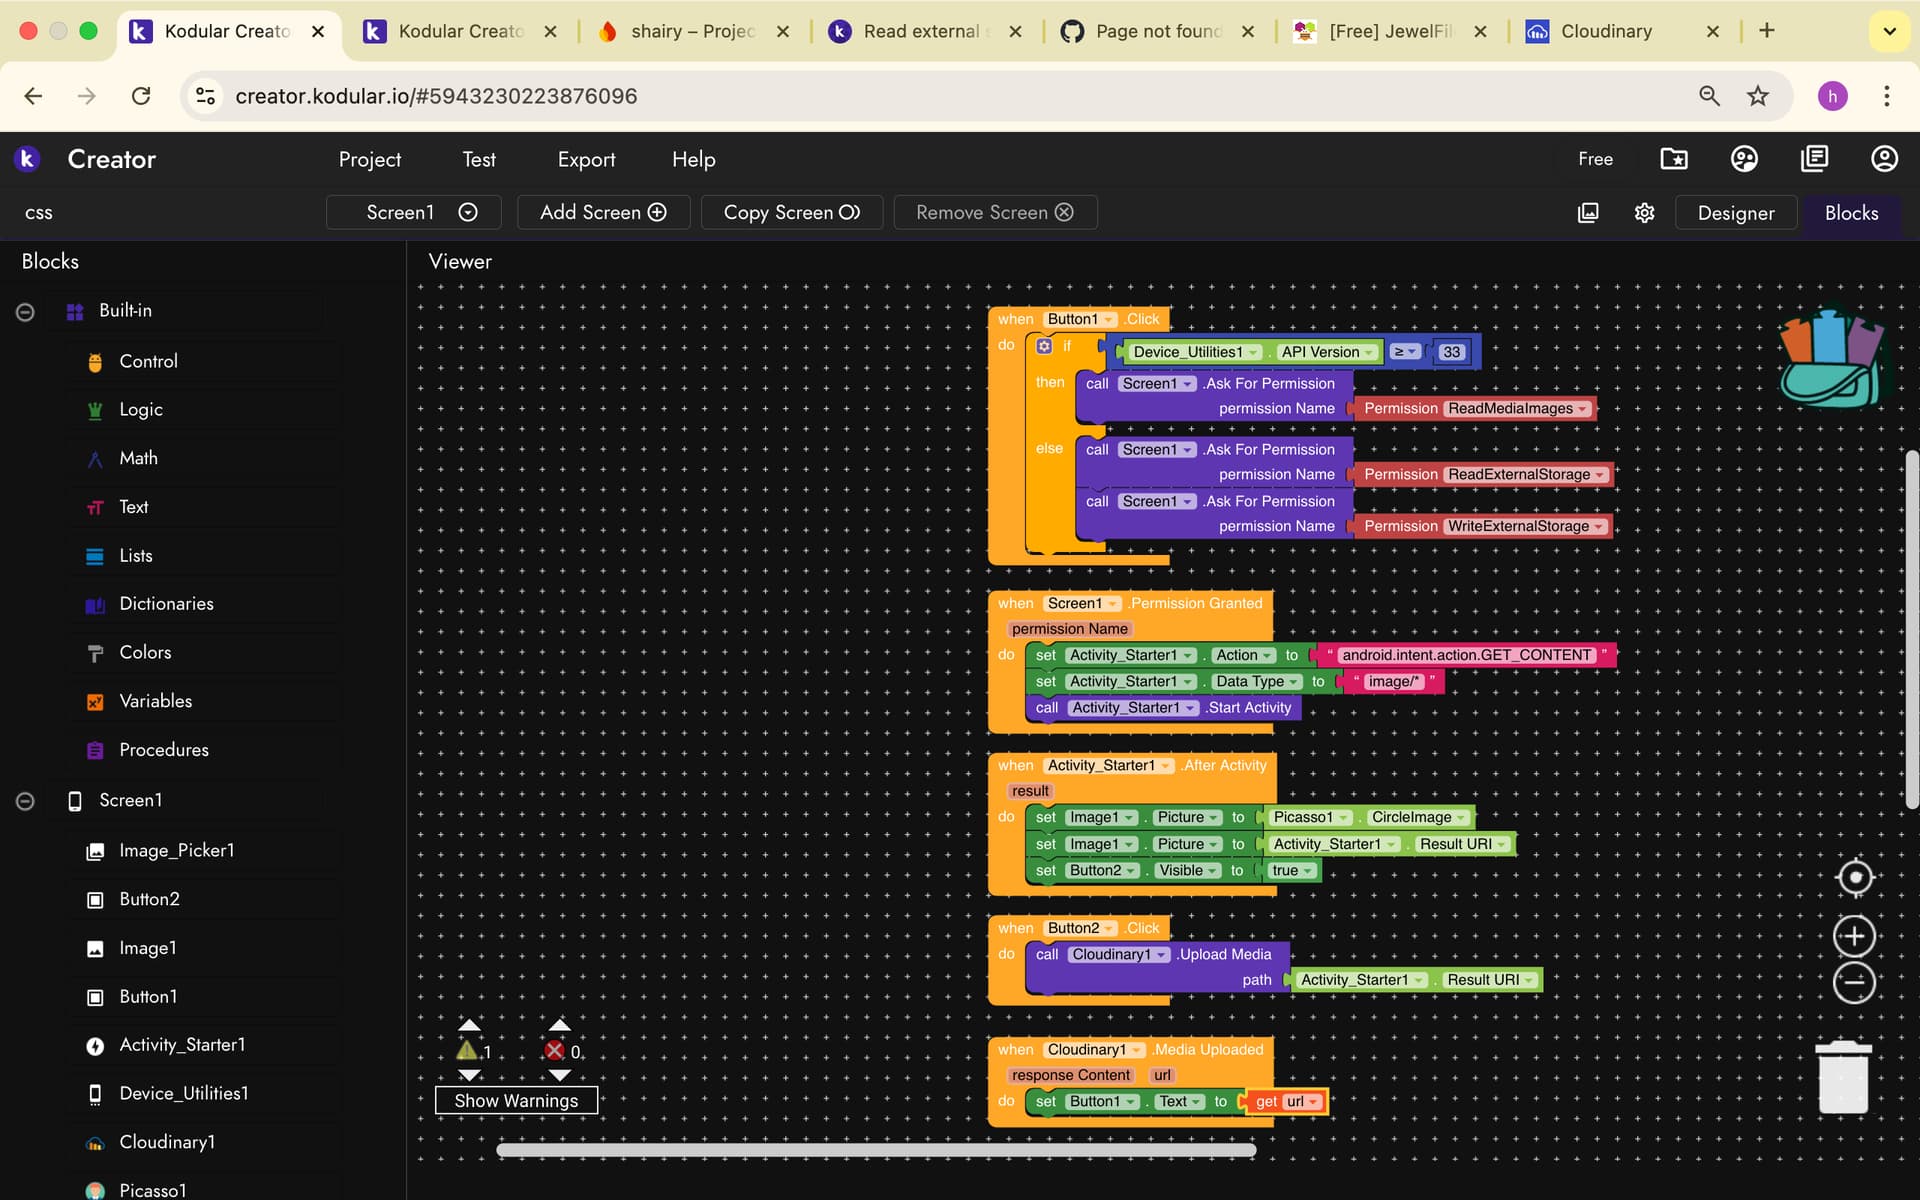Collapse the Built-in blocks section
This screenshot has width=1920, height=1200.
pyautogui.click(x=25, y=312)
